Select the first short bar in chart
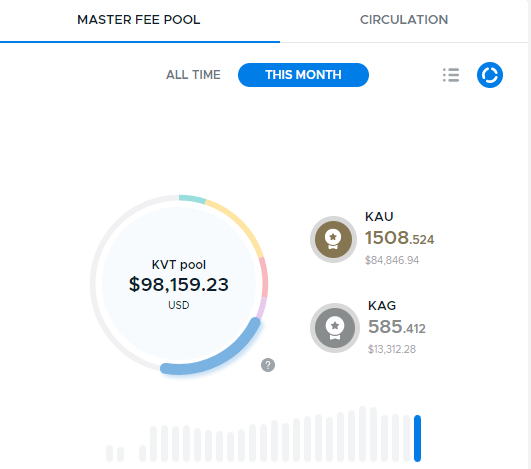Screen dimensions: 531x469 pyautogui.click(x=109, y=453)
